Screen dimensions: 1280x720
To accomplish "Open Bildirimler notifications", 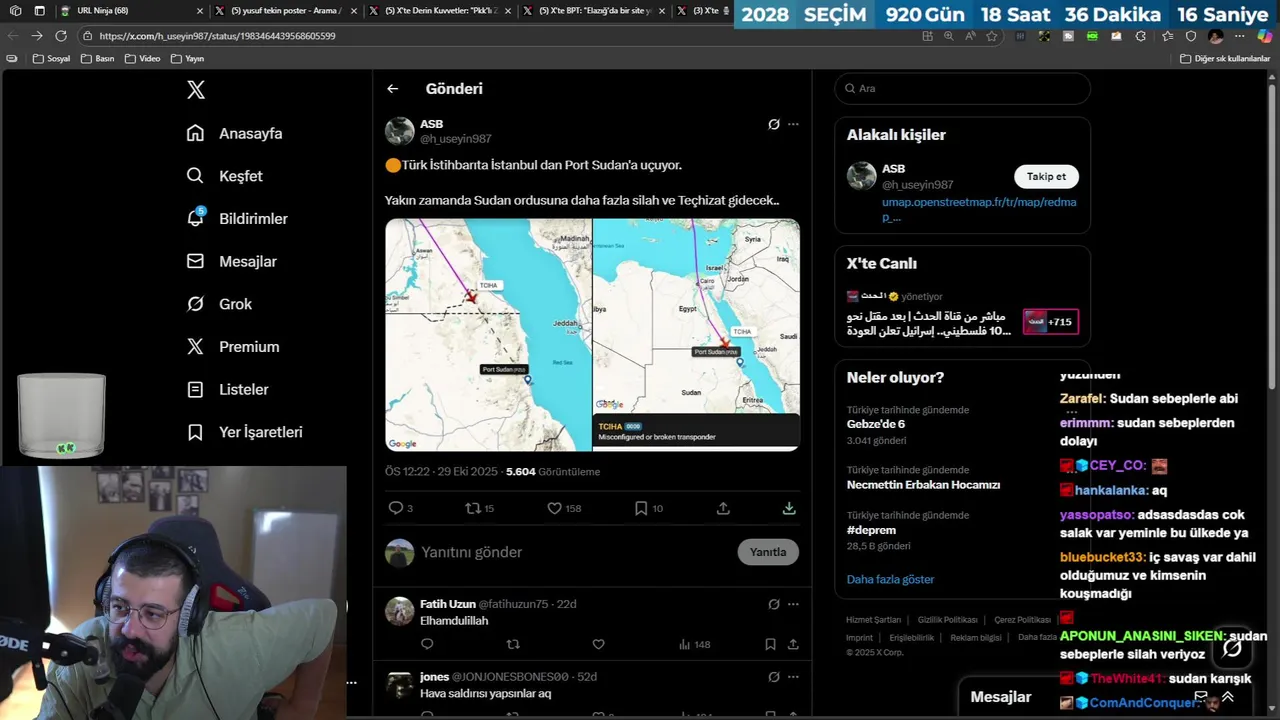I will 237,218.
